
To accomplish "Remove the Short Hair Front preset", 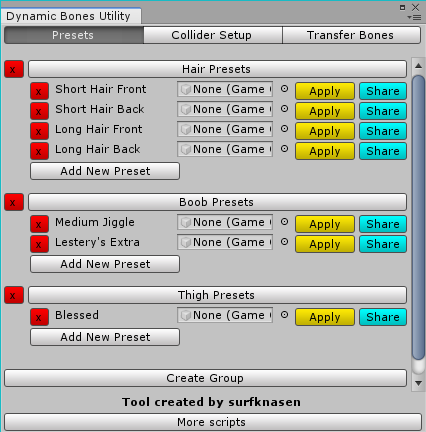I will (39, 91).
